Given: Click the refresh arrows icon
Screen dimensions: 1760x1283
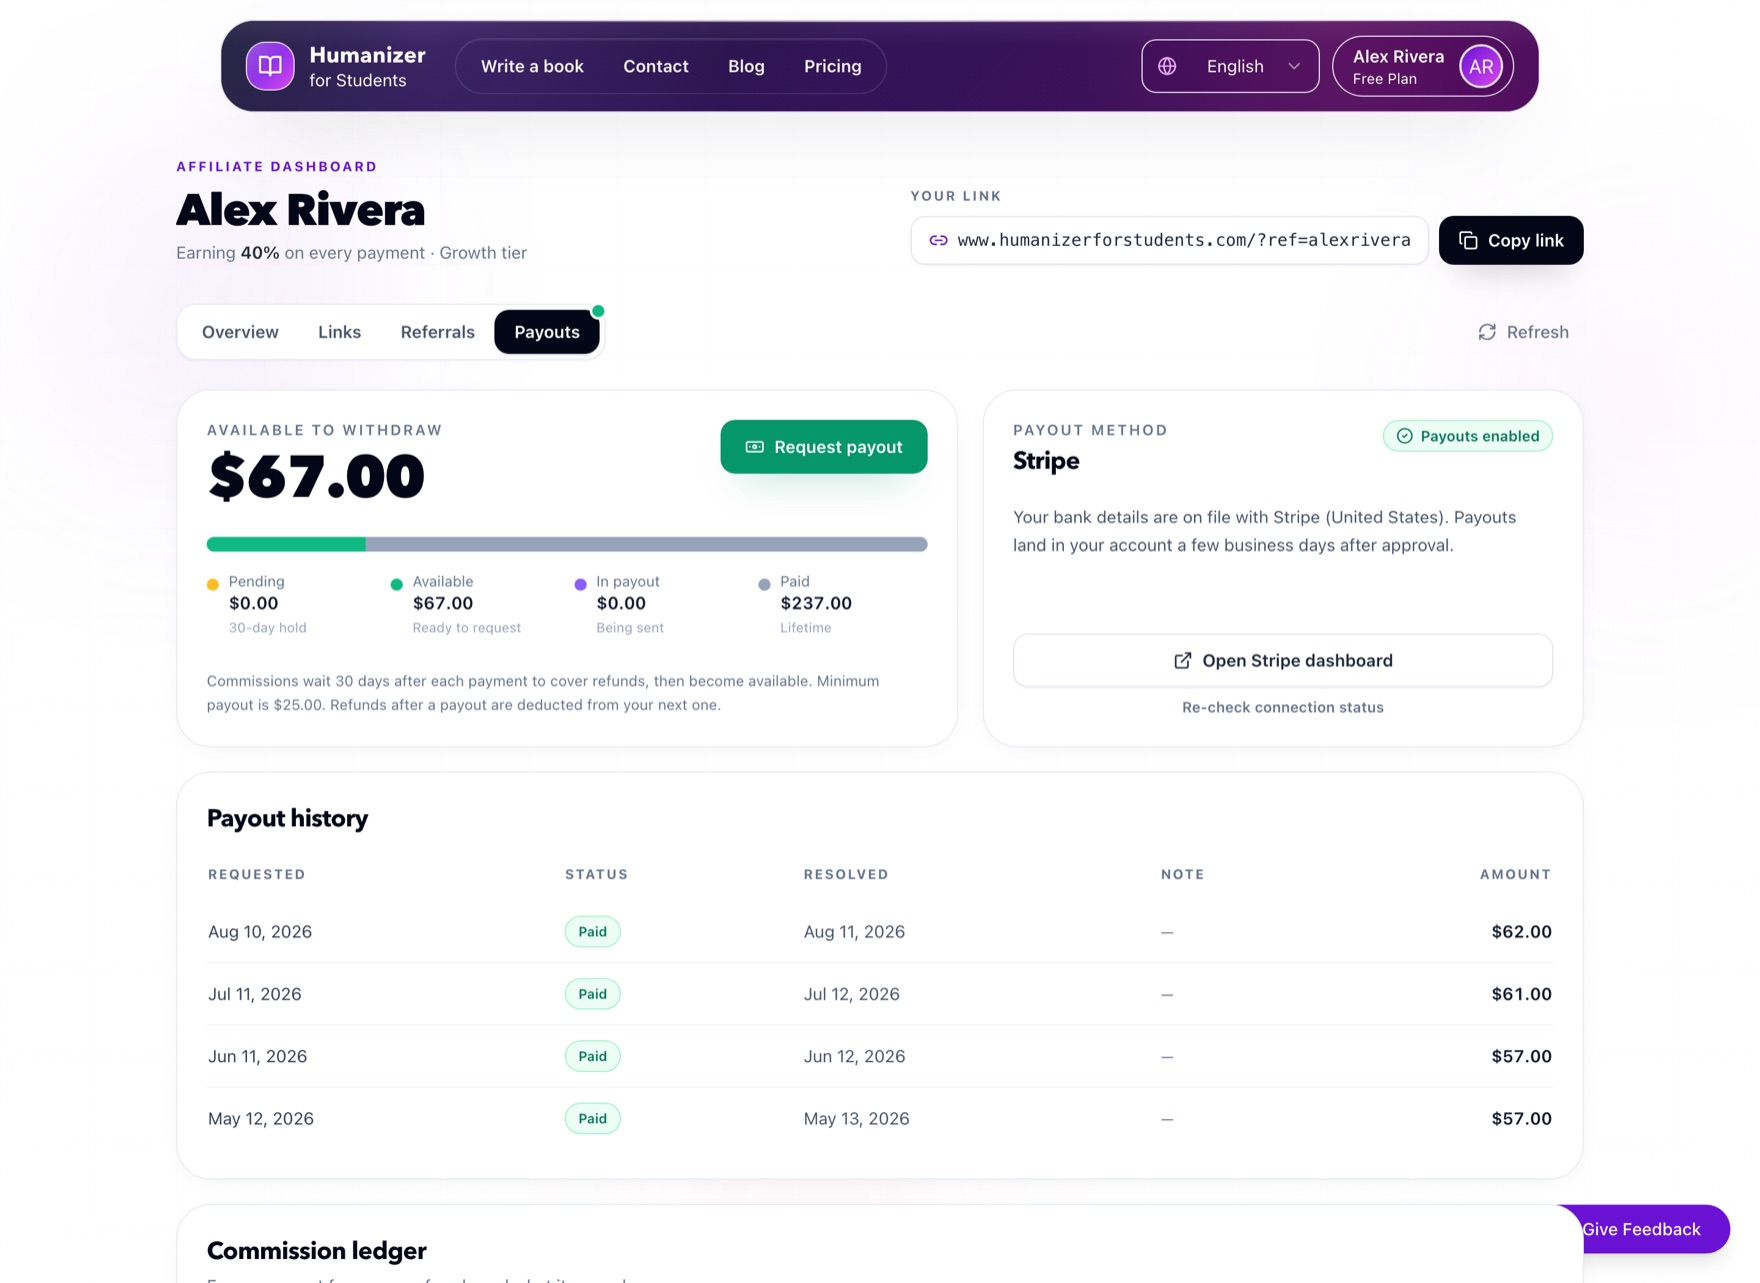Looking at the screenshot, I should click(x=1487, y=332).
